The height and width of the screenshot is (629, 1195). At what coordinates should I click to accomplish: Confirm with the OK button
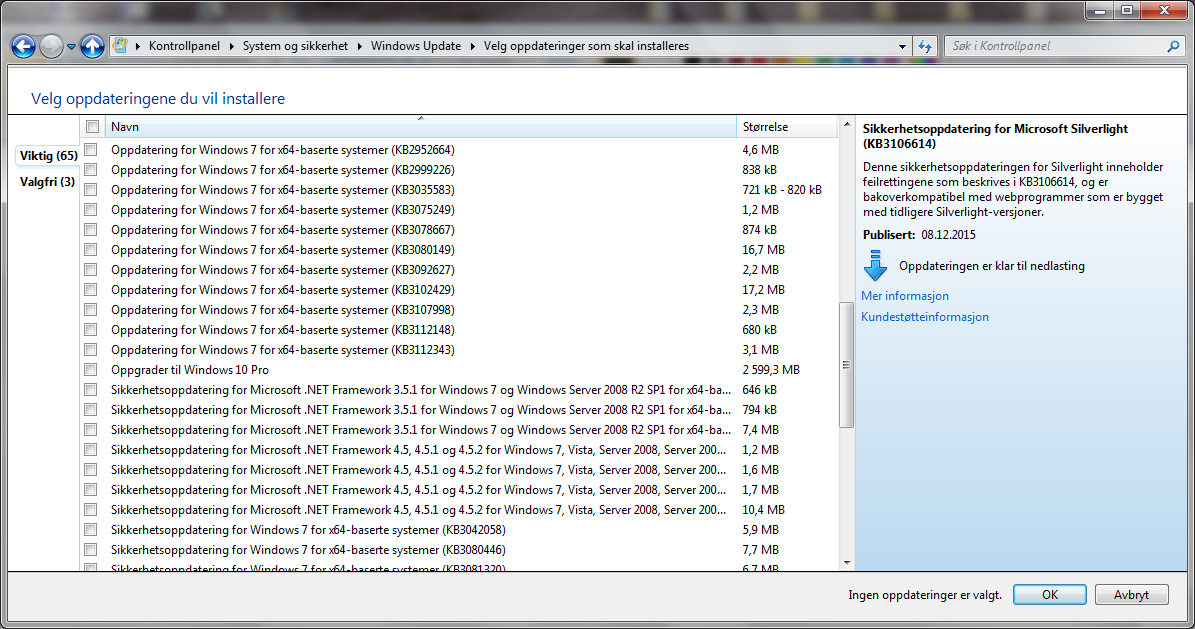(x=1049, y=595)
